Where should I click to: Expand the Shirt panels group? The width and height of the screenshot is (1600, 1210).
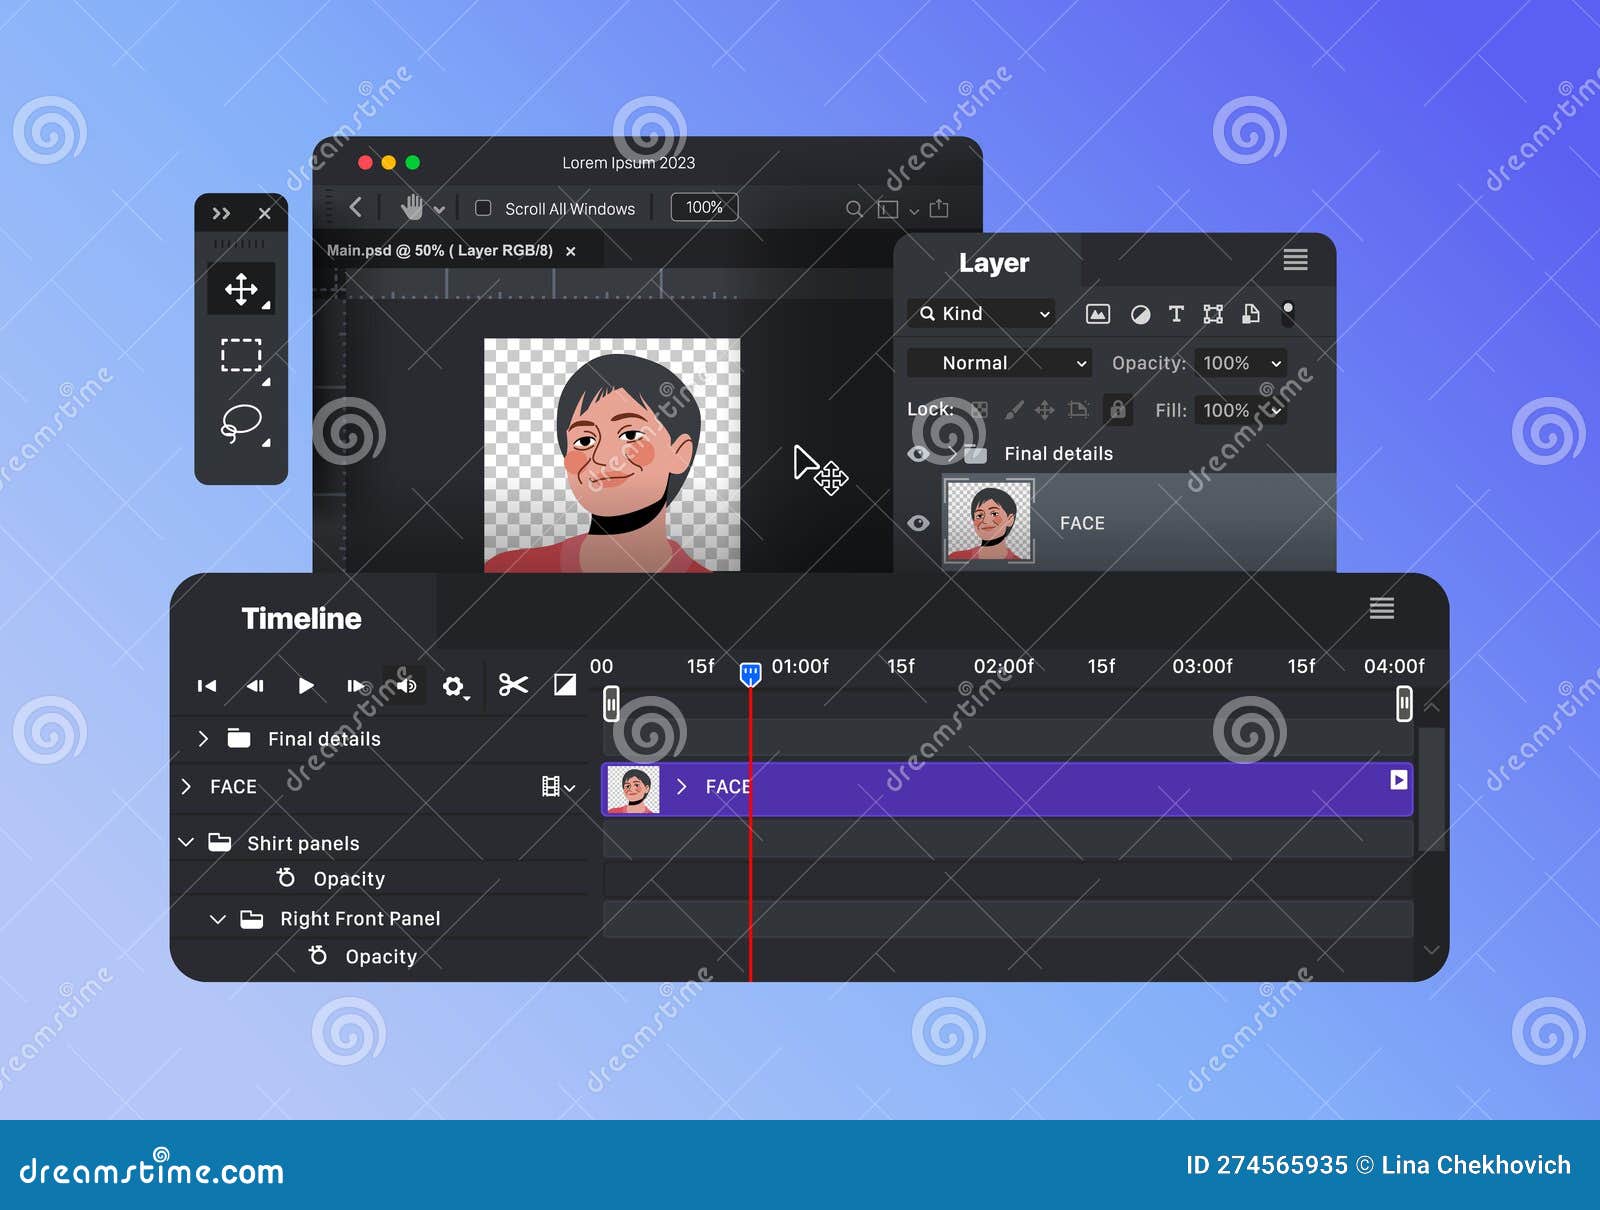point(185,842)
